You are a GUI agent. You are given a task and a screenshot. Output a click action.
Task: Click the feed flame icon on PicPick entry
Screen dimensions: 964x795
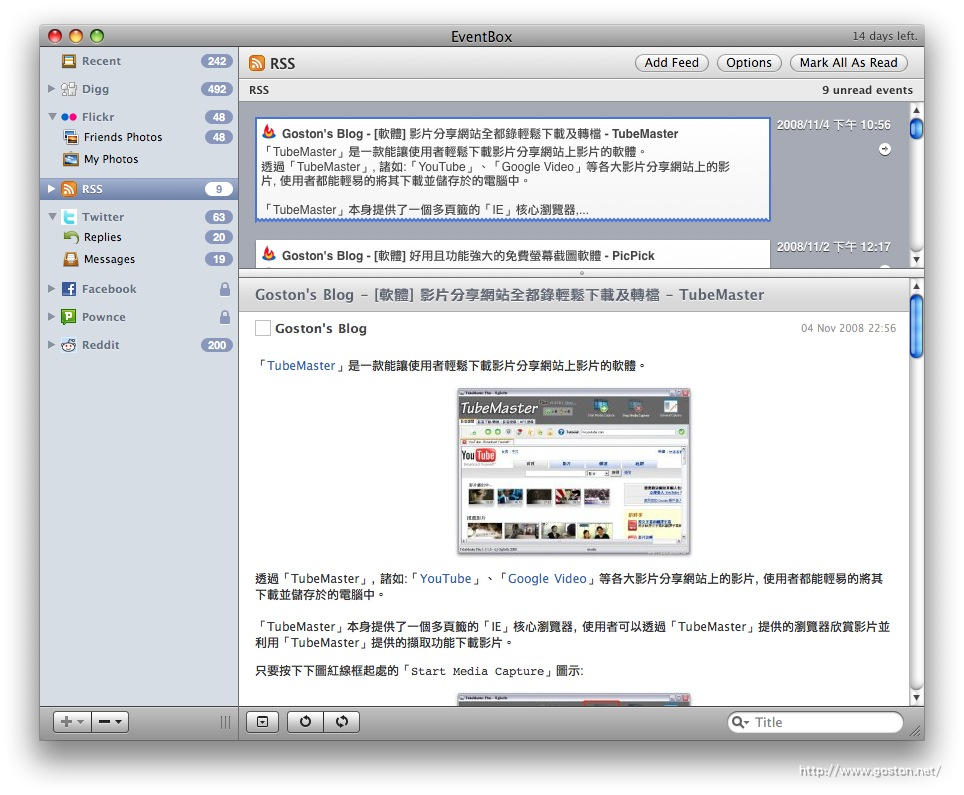click(269, 253)
